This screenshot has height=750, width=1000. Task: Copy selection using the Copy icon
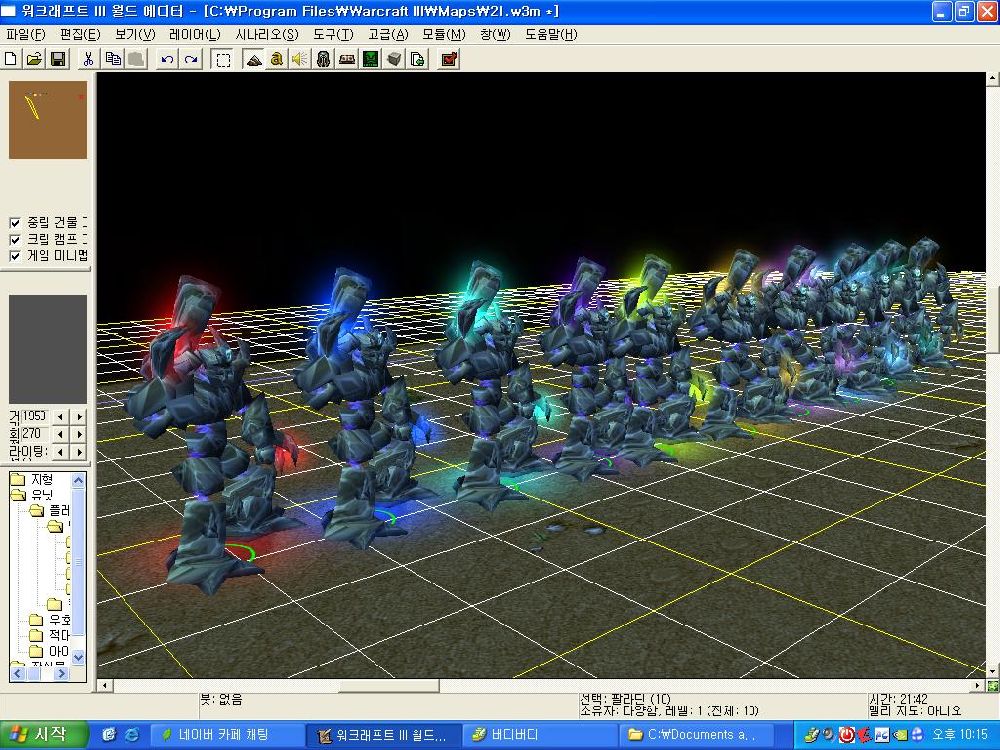pos(113,59)
